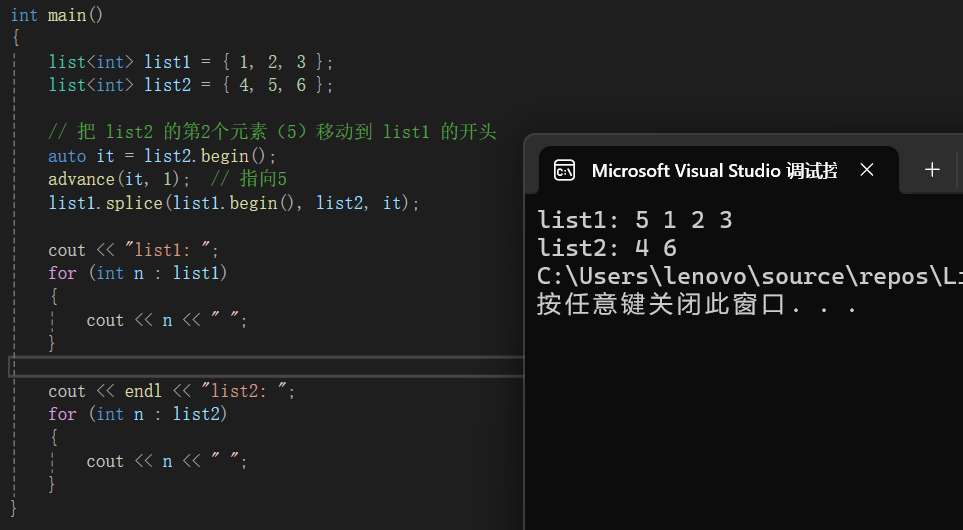Close the Microsoft Visual Studio debug console tab

[867, 170]
